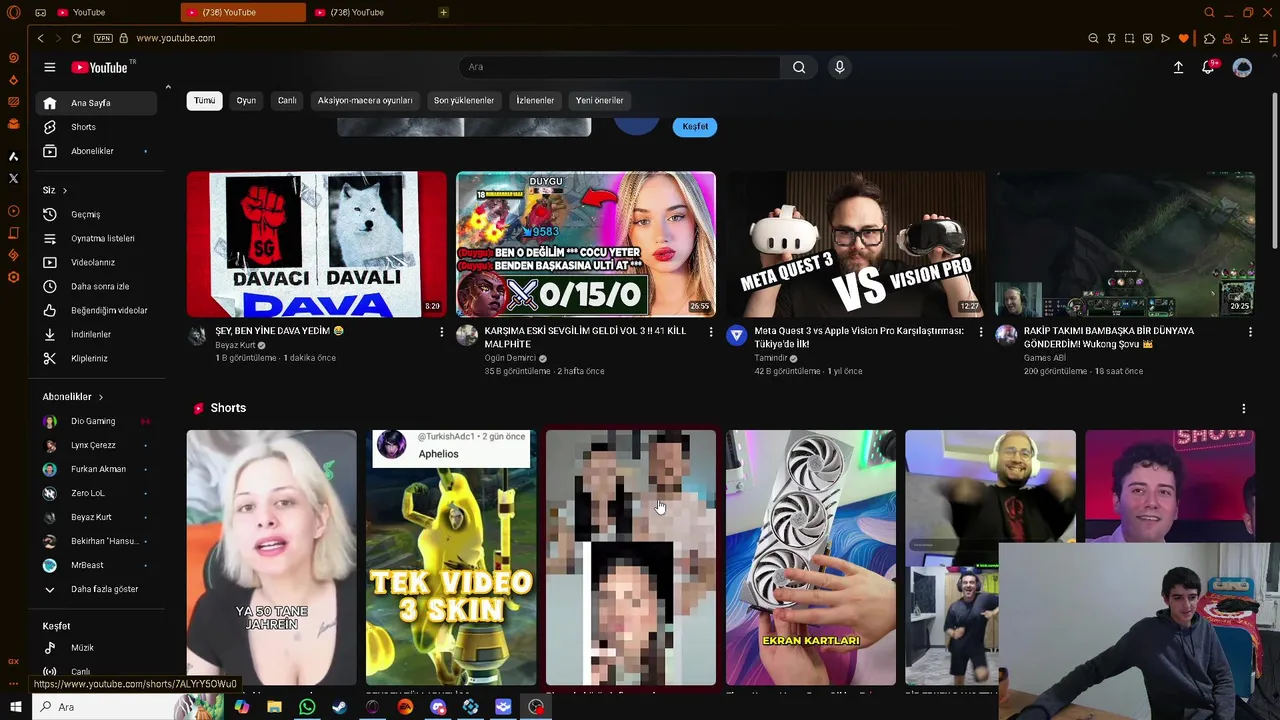
Task: Open Beğendiğim videolar link
Action: pos(96,310)
